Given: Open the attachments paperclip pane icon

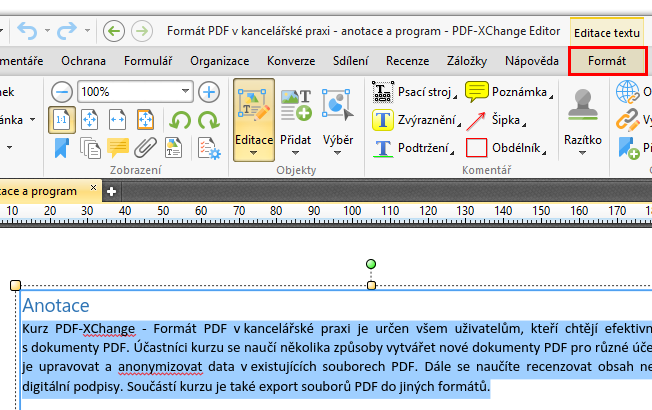Looking at the screenshot, I should [x=146, y=148].
